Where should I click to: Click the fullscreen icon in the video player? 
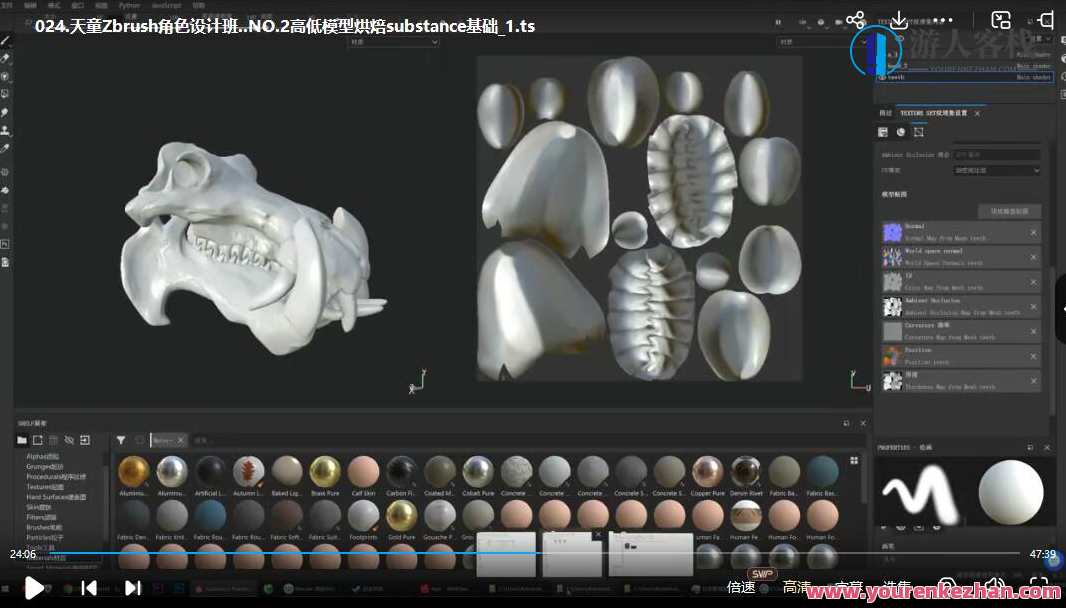pyautogui.click(x=1040, y=587)
